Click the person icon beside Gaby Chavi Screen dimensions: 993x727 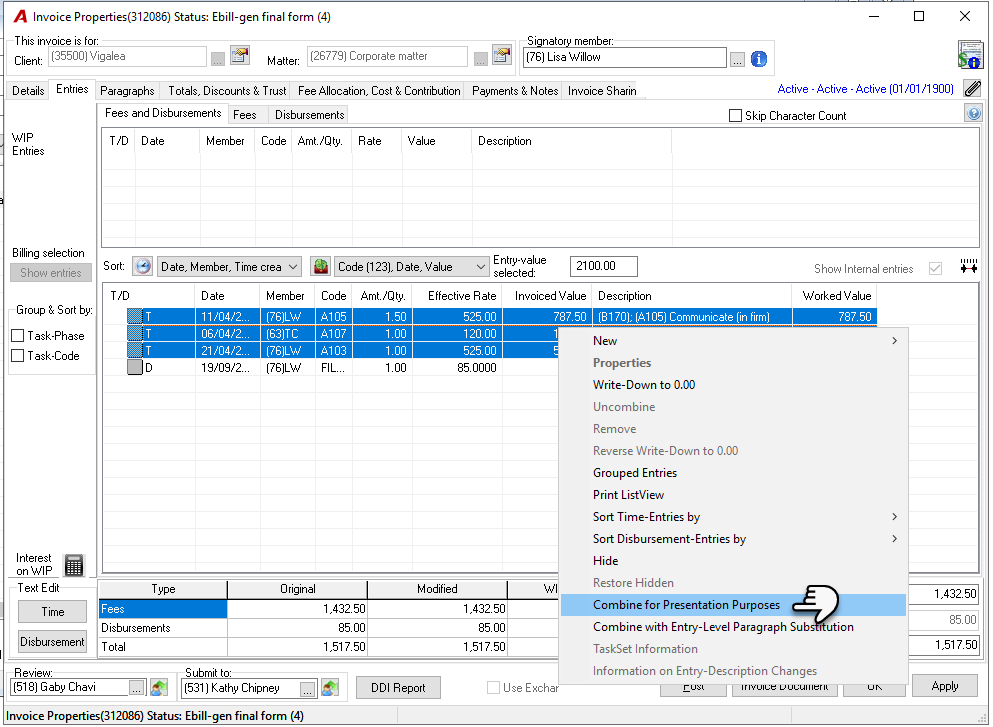(159, 688)
